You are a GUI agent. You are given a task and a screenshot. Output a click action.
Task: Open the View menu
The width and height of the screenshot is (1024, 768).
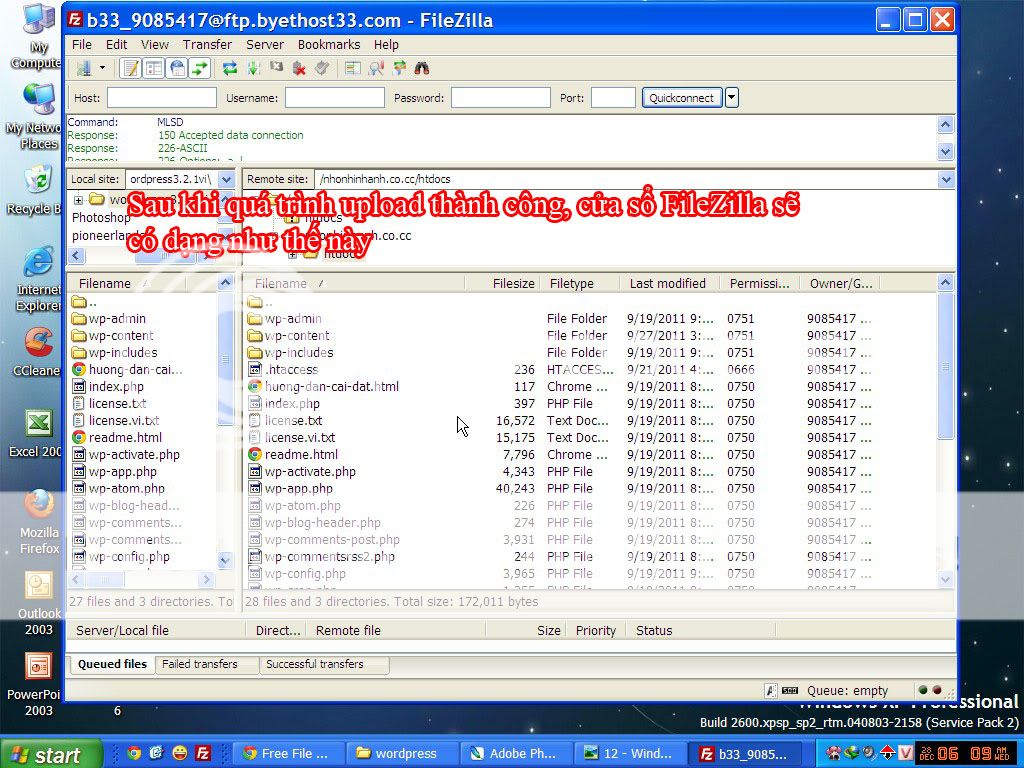click(x=155, y=44)
